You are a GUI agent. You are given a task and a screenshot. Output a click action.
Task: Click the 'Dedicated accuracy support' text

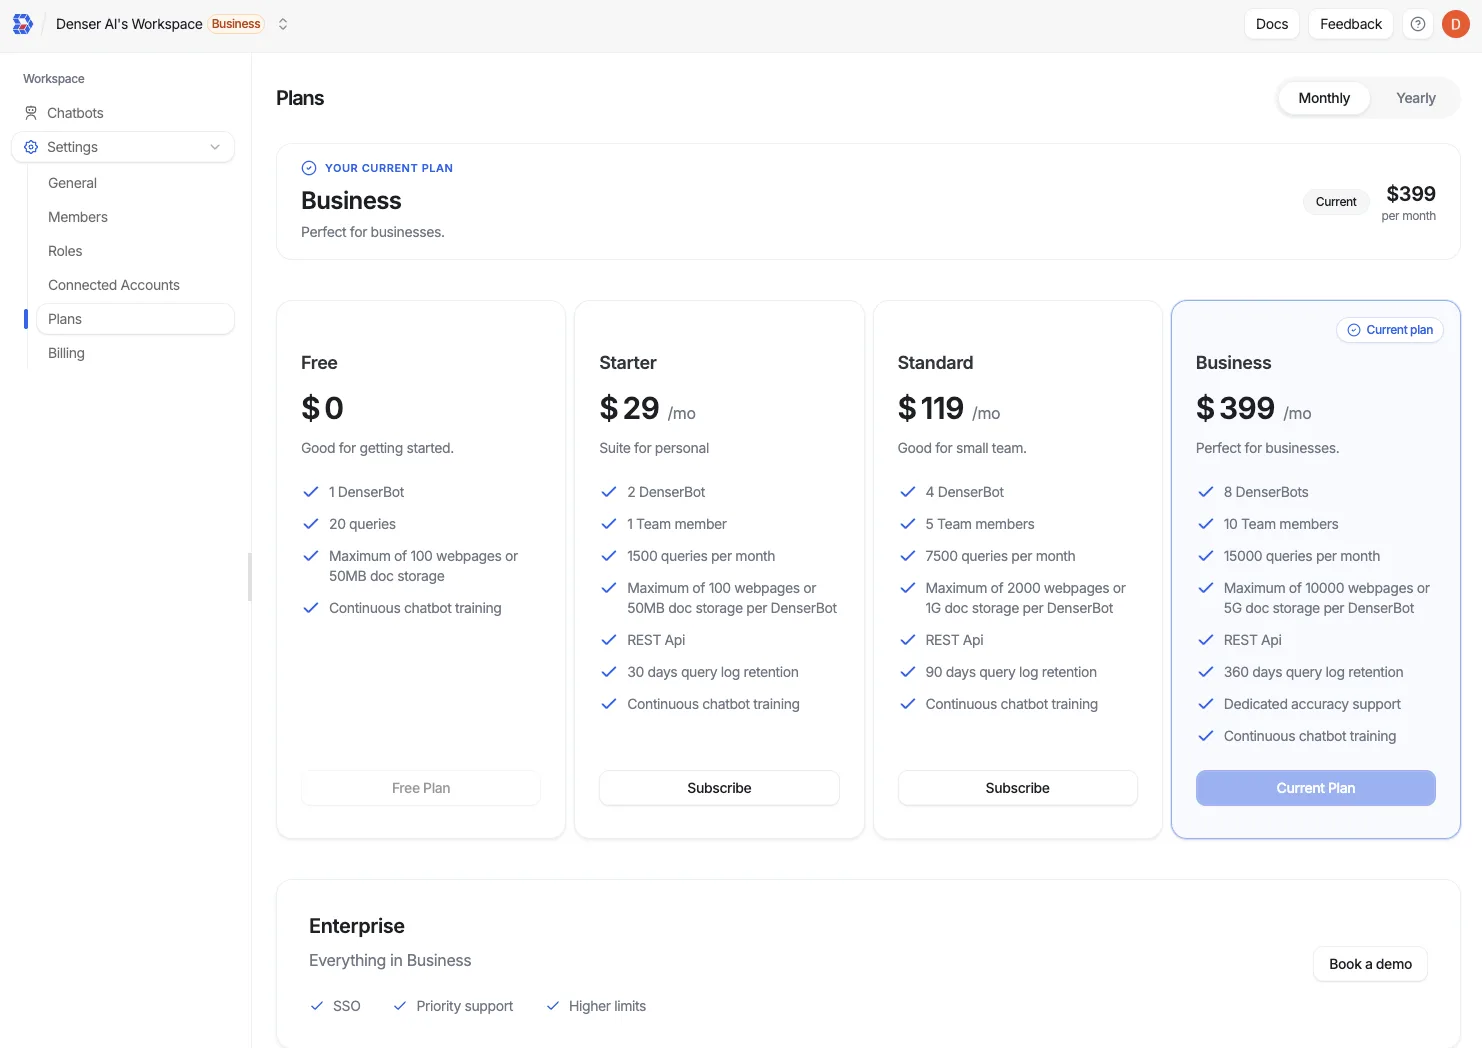(x=1312, y=704)
